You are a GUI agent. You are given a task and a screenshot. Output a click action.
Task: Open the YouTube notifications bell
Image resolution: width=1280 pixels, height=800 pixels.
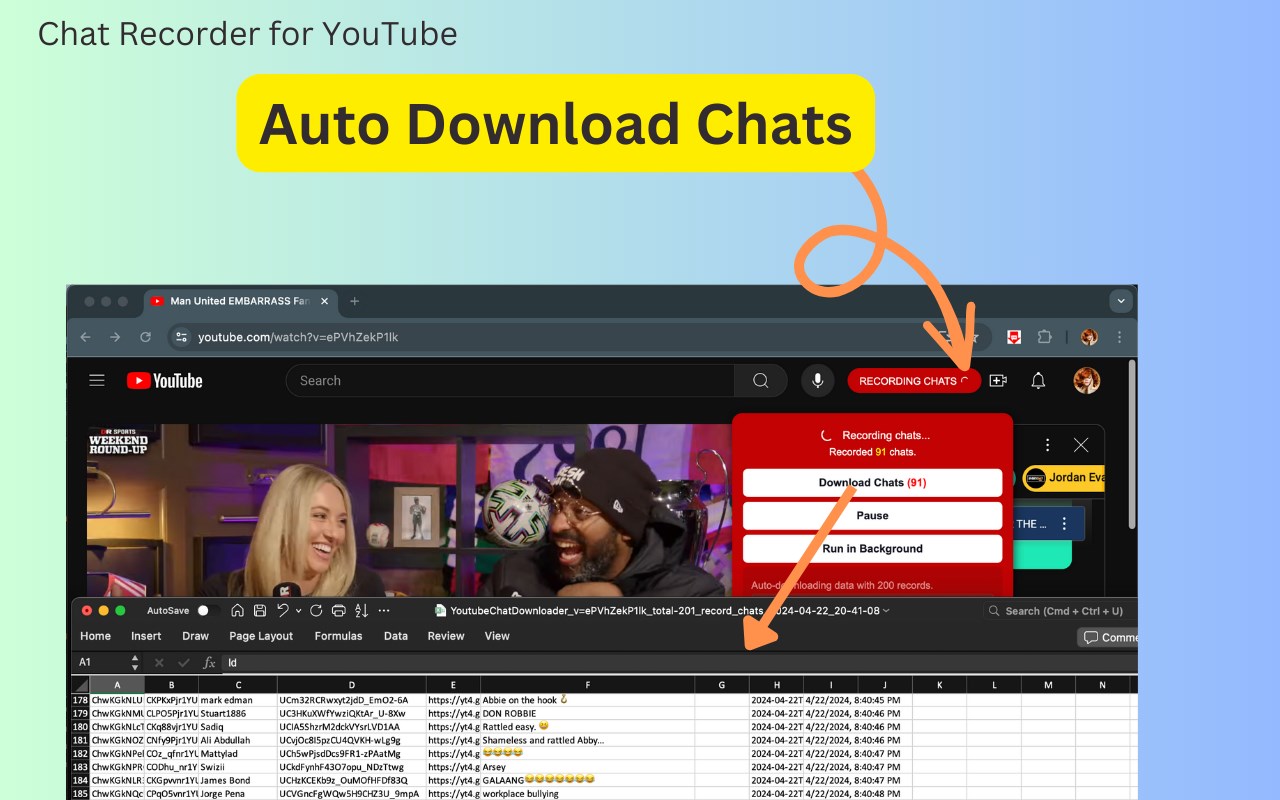pos(1039,380)
